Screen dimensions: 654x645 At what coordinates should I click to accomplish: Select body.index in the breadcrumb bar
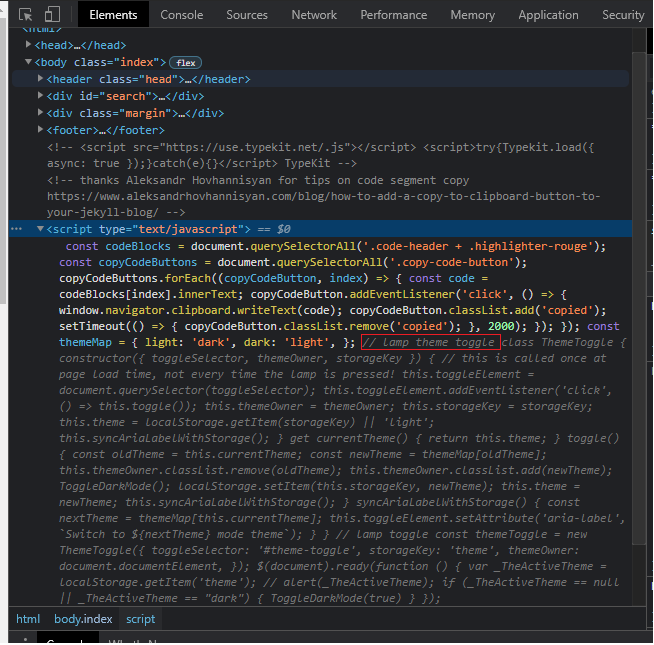[83, 619]
